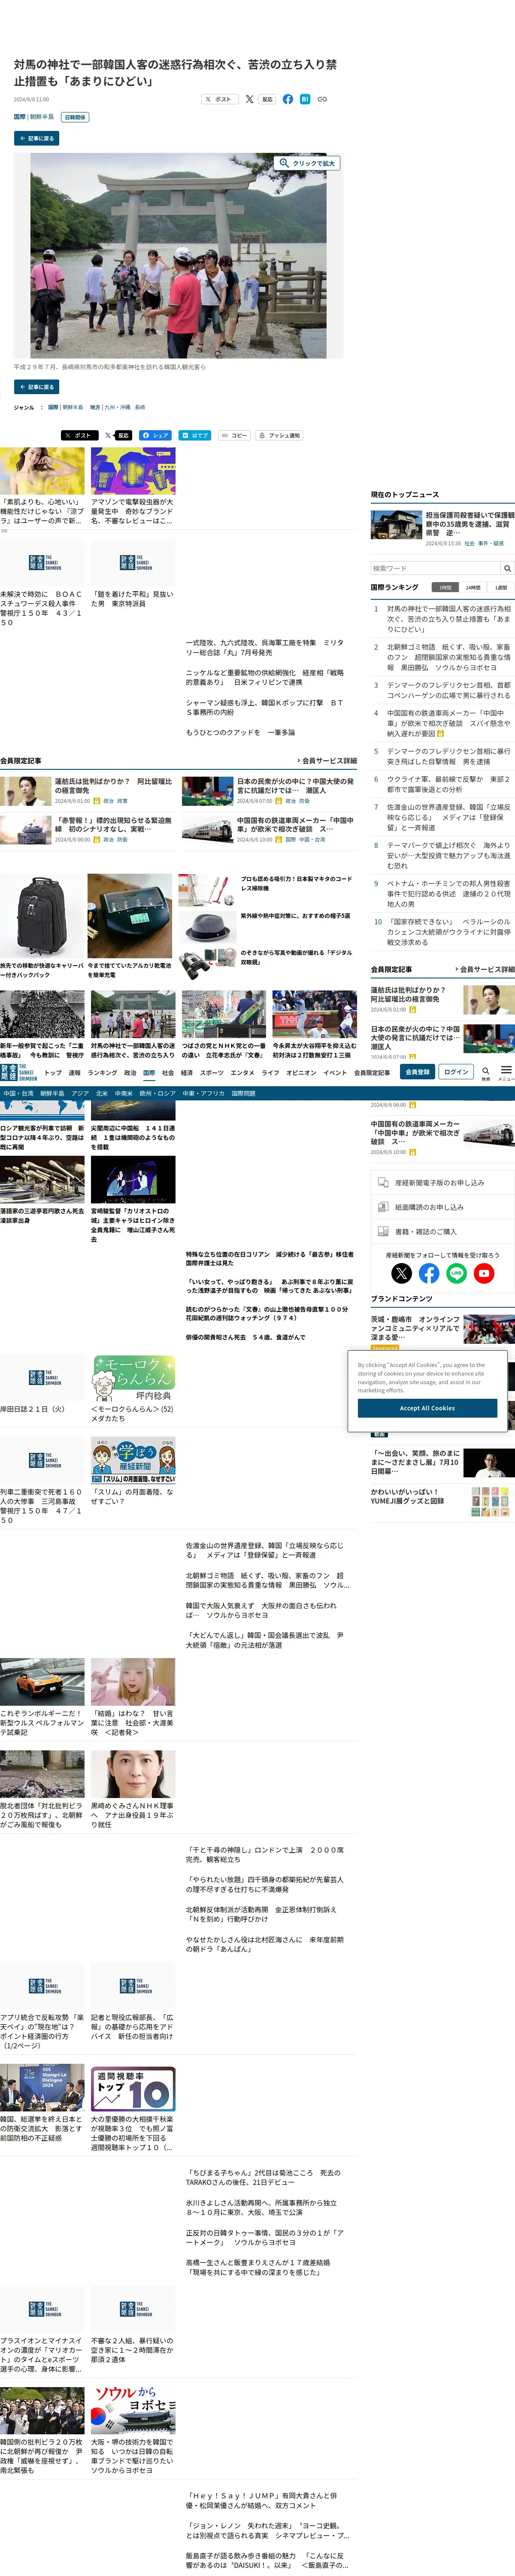The width and height of the screenshot is (515, 2576).
Task: Click the Hatena bookmark B! icon near headline
Action: click(x=305, y=99)
